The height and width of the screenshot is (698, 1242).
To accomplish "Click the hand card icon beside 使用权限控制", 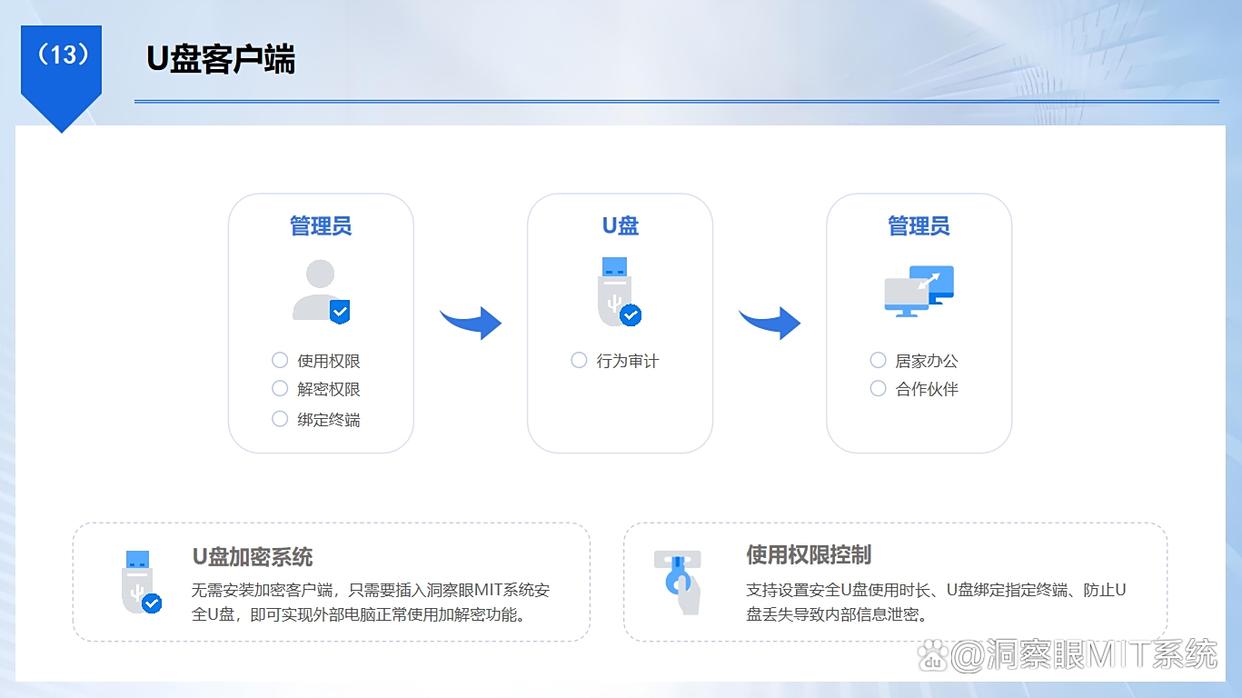I will tap(677, 581).
